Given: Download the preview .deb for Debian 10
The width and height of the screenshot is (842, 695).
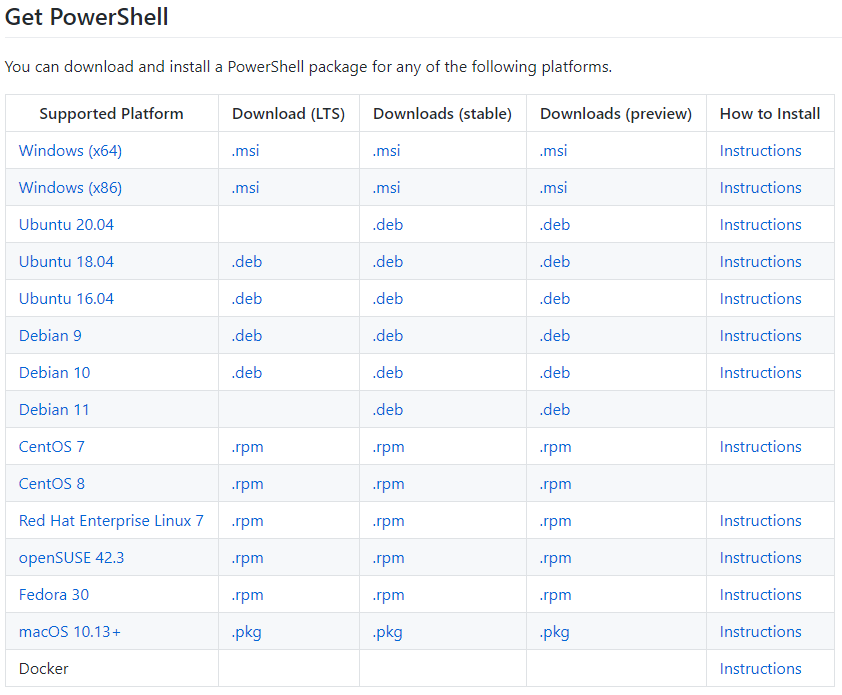Looking at the screenshot, I should tap(554, 372).
